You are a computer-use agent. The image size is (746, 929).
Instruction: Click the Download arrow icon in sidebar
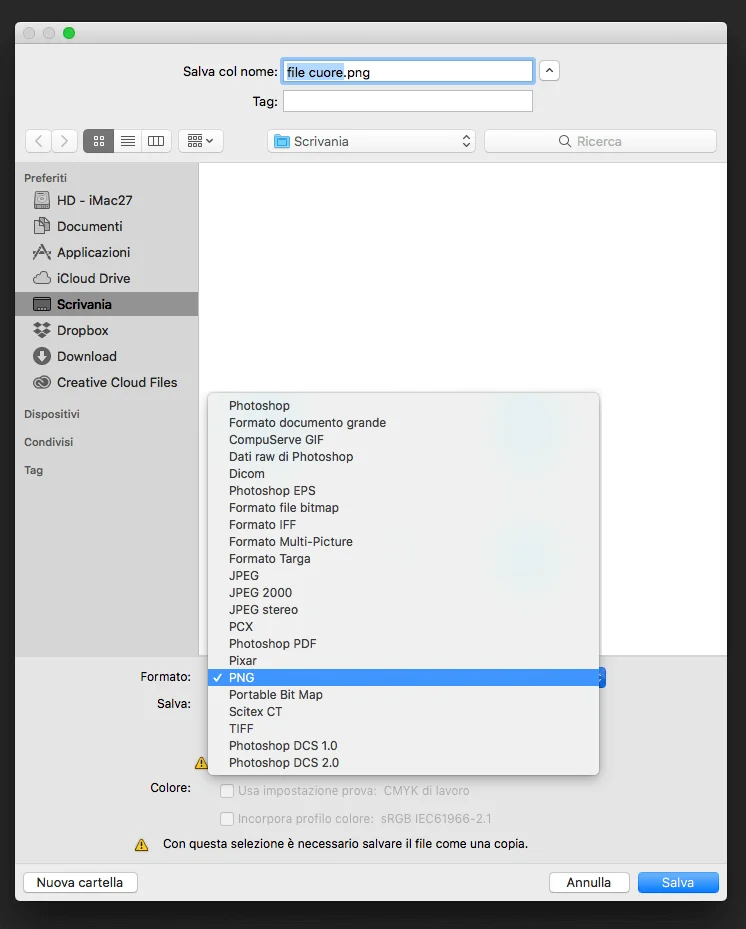click(x=41, y=356)
